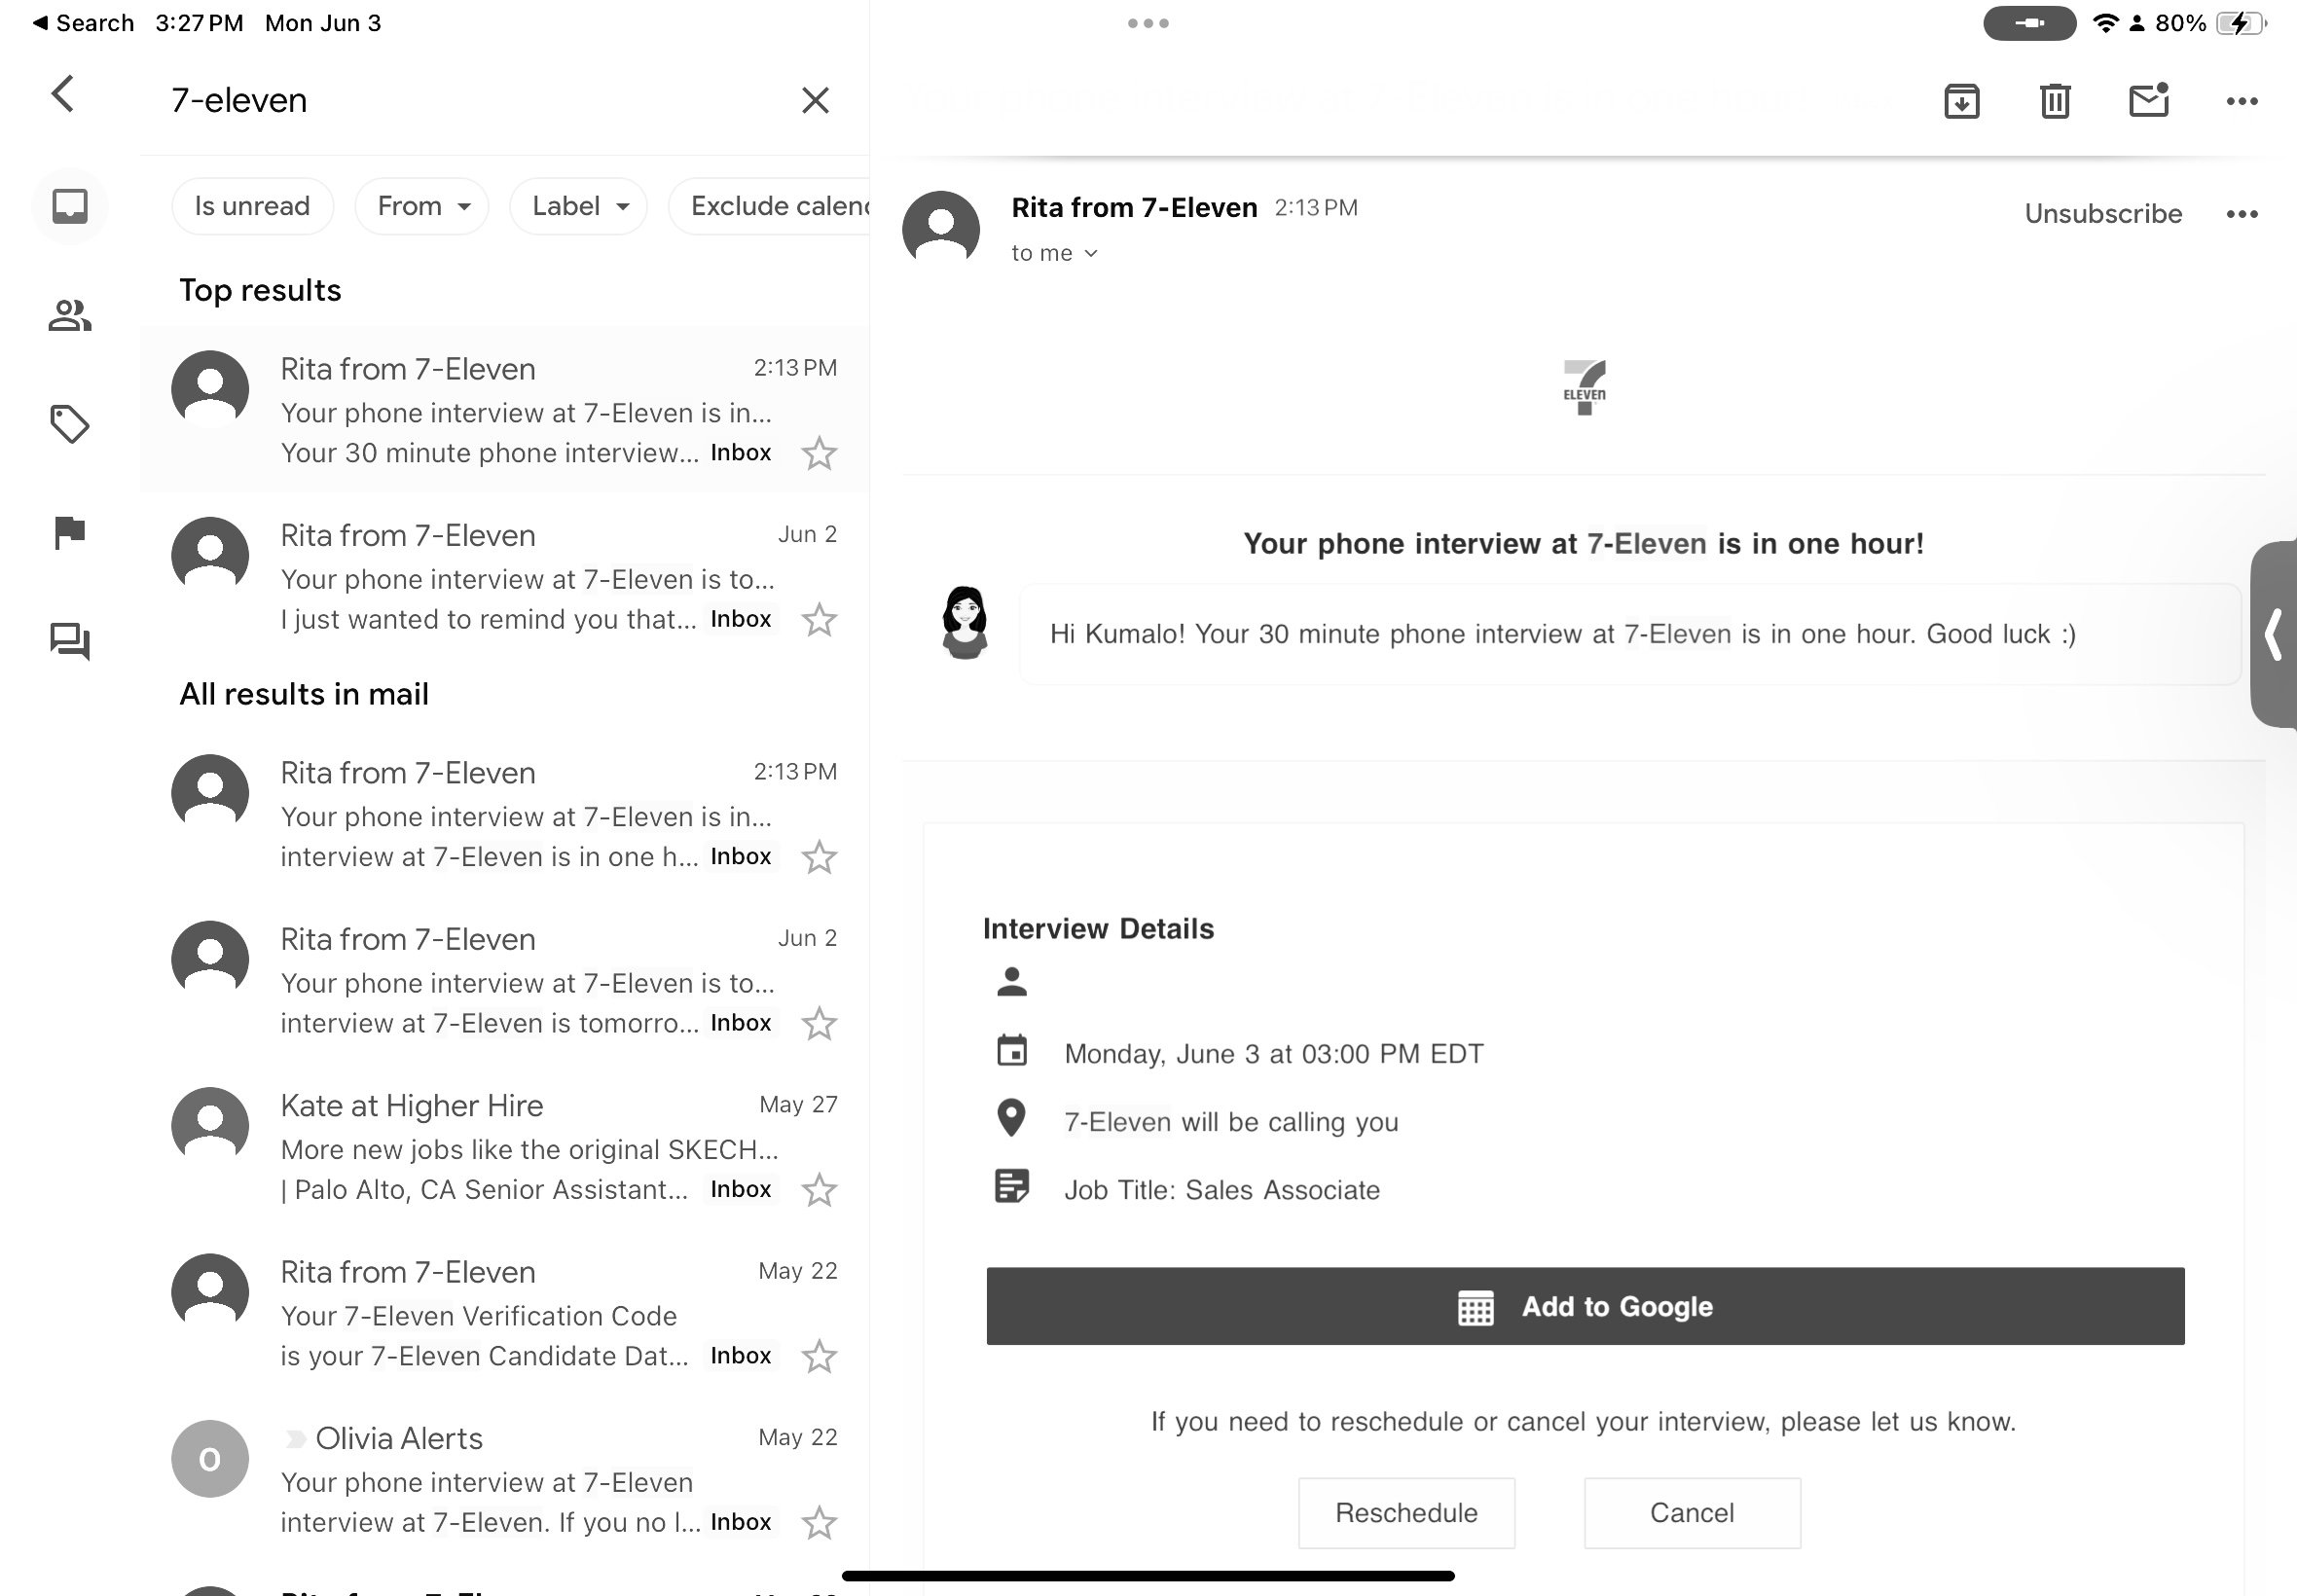Expand recipient details next to 'to me'
The image size is (2297, 1596).
(1091, 254)
